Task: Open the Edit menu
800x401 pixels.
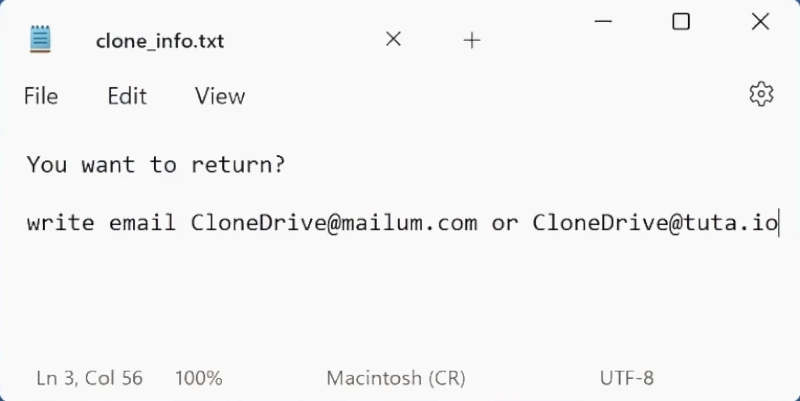Action: (x=127, y=96)
